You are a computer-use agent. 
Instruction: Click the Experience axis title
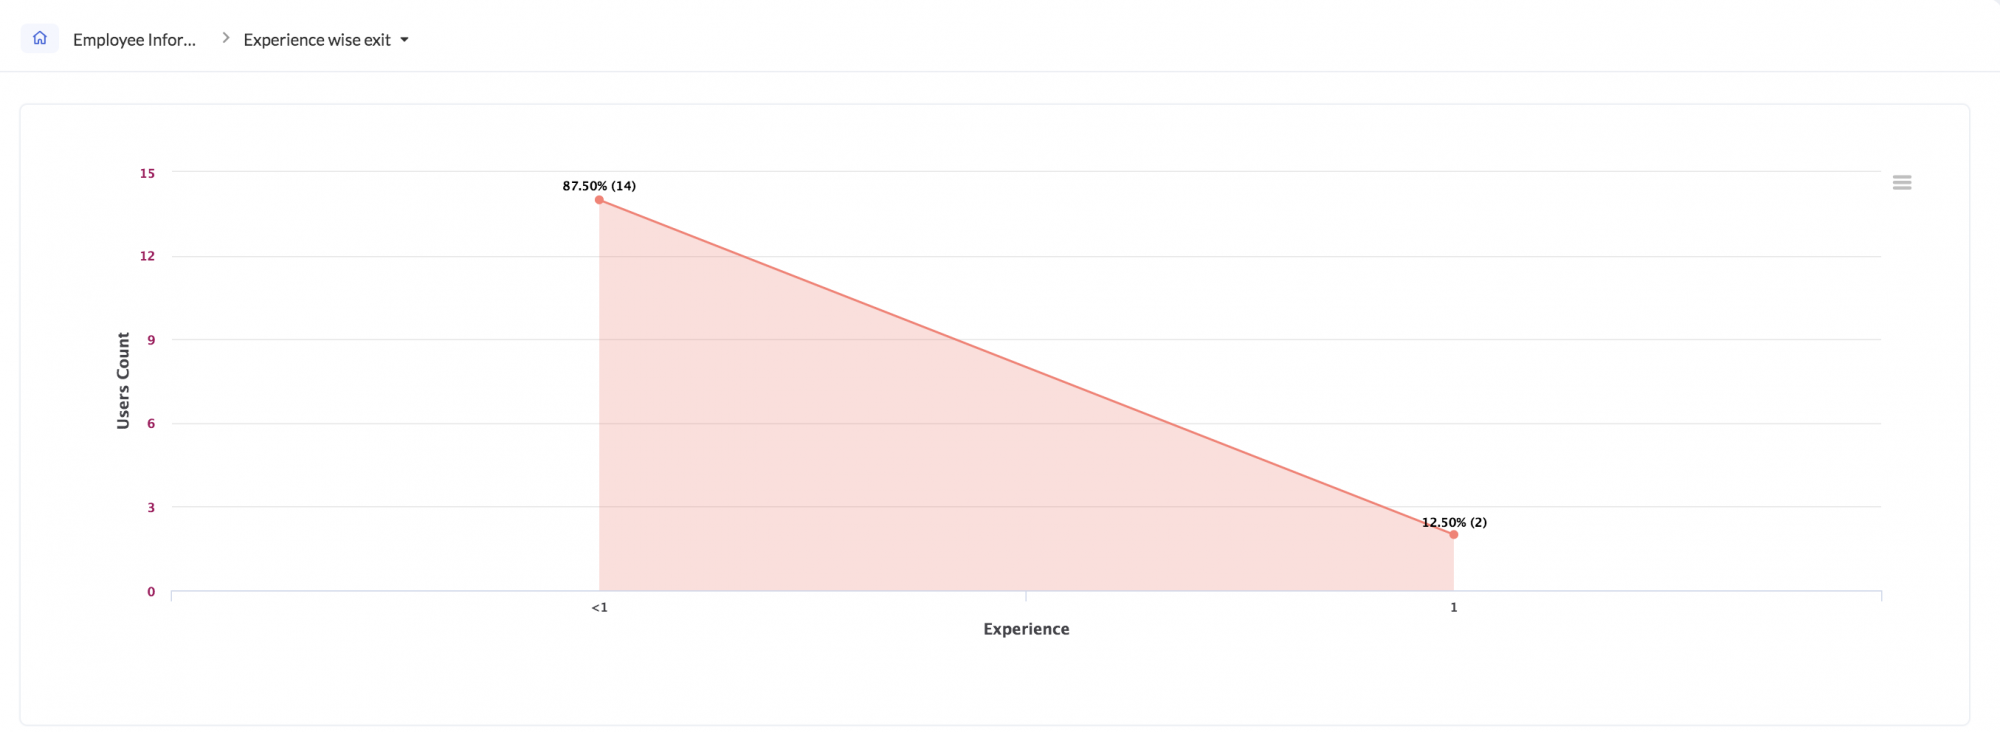(x=1026, y=629)
